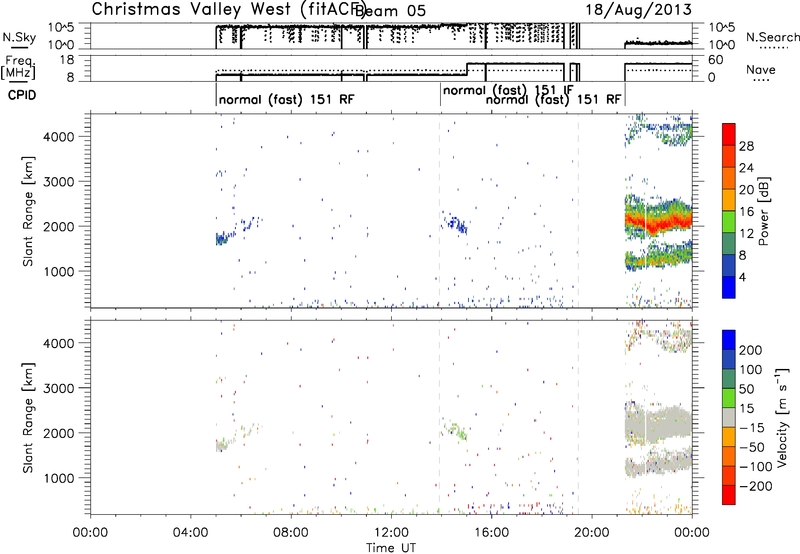800x554 pixels.
Task: Click the "18" frequency axis tick label
Action: (x=67, y=60)
